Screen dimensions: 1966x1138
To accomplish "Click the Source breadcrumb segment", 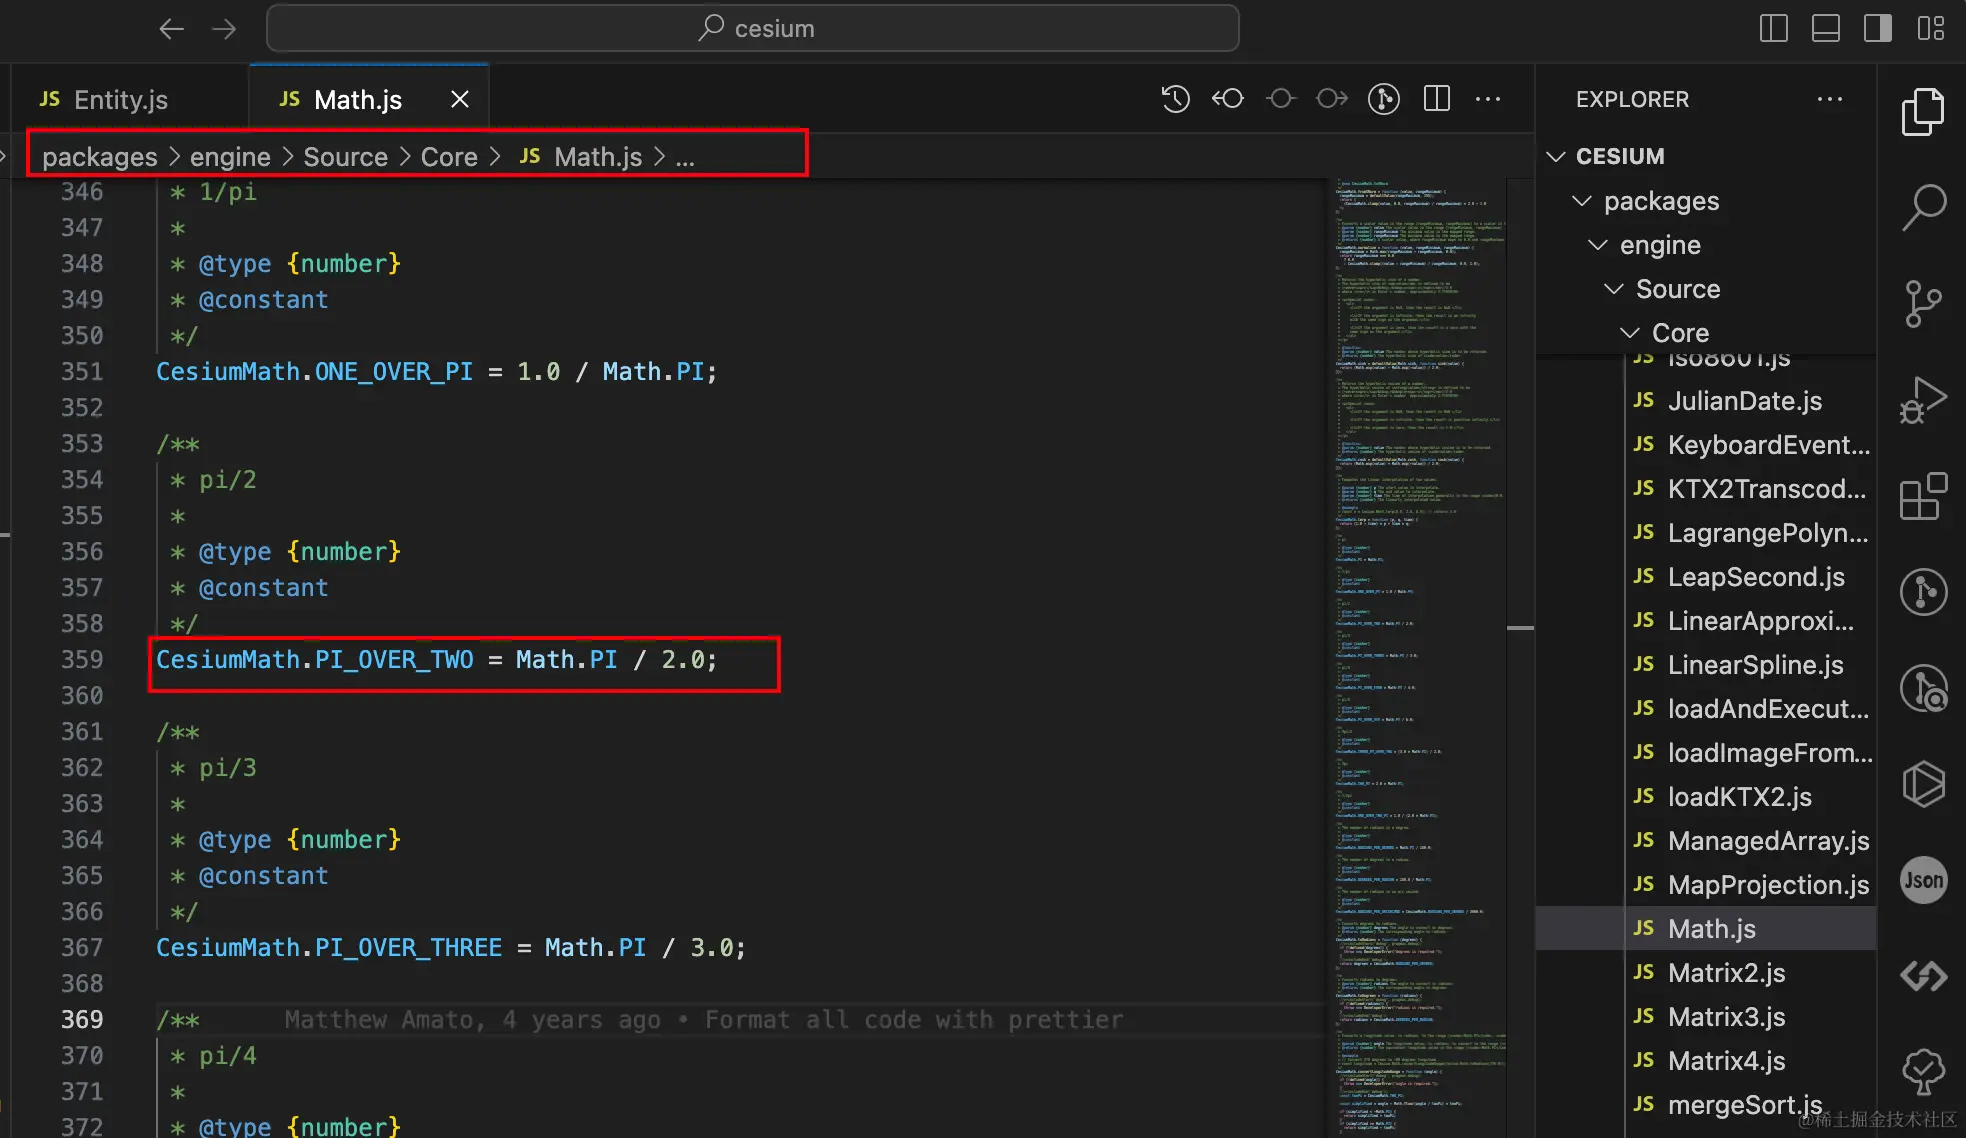I will click(345, 157).
